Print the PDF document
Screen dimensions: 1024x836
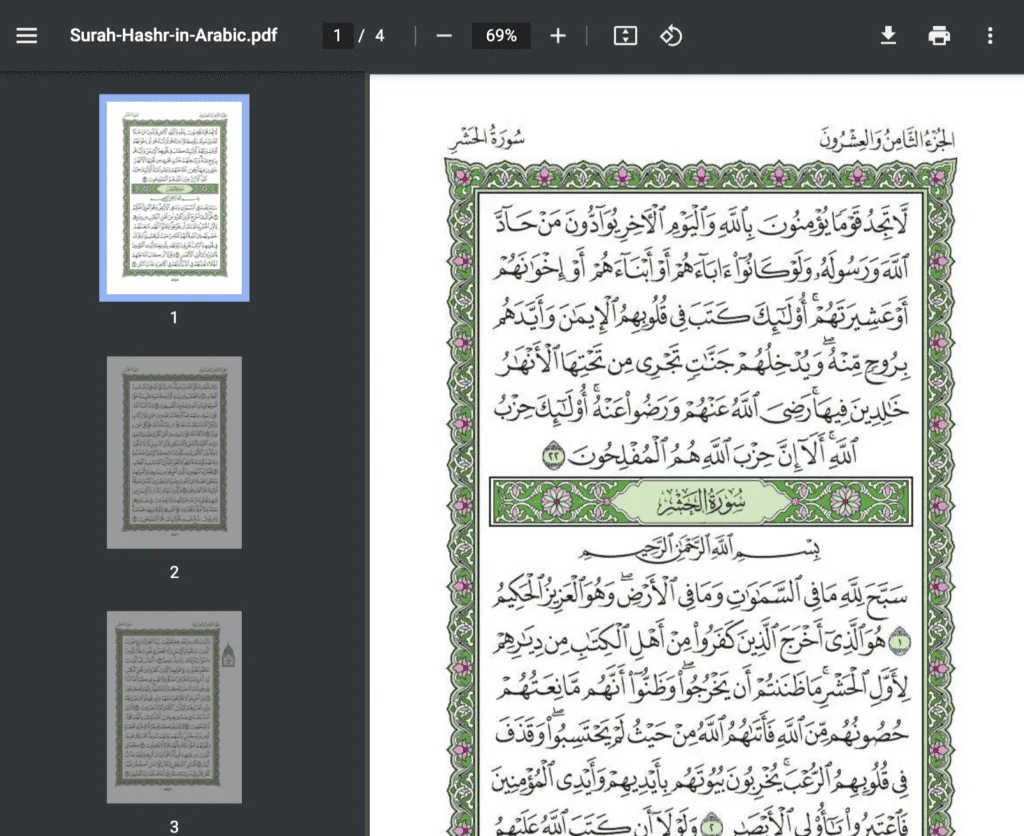click(939, 35)
